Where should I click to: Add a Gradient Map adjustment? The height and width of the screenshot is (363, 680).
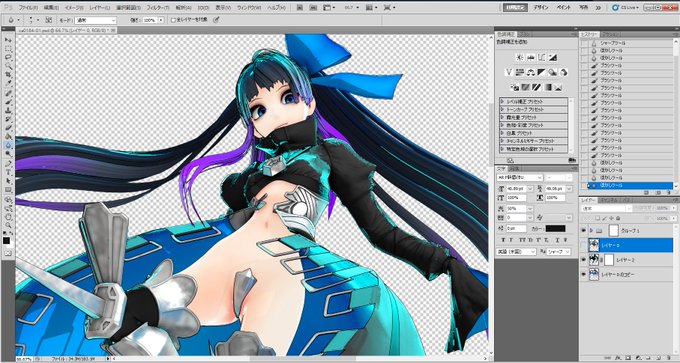tap(547, 87)
